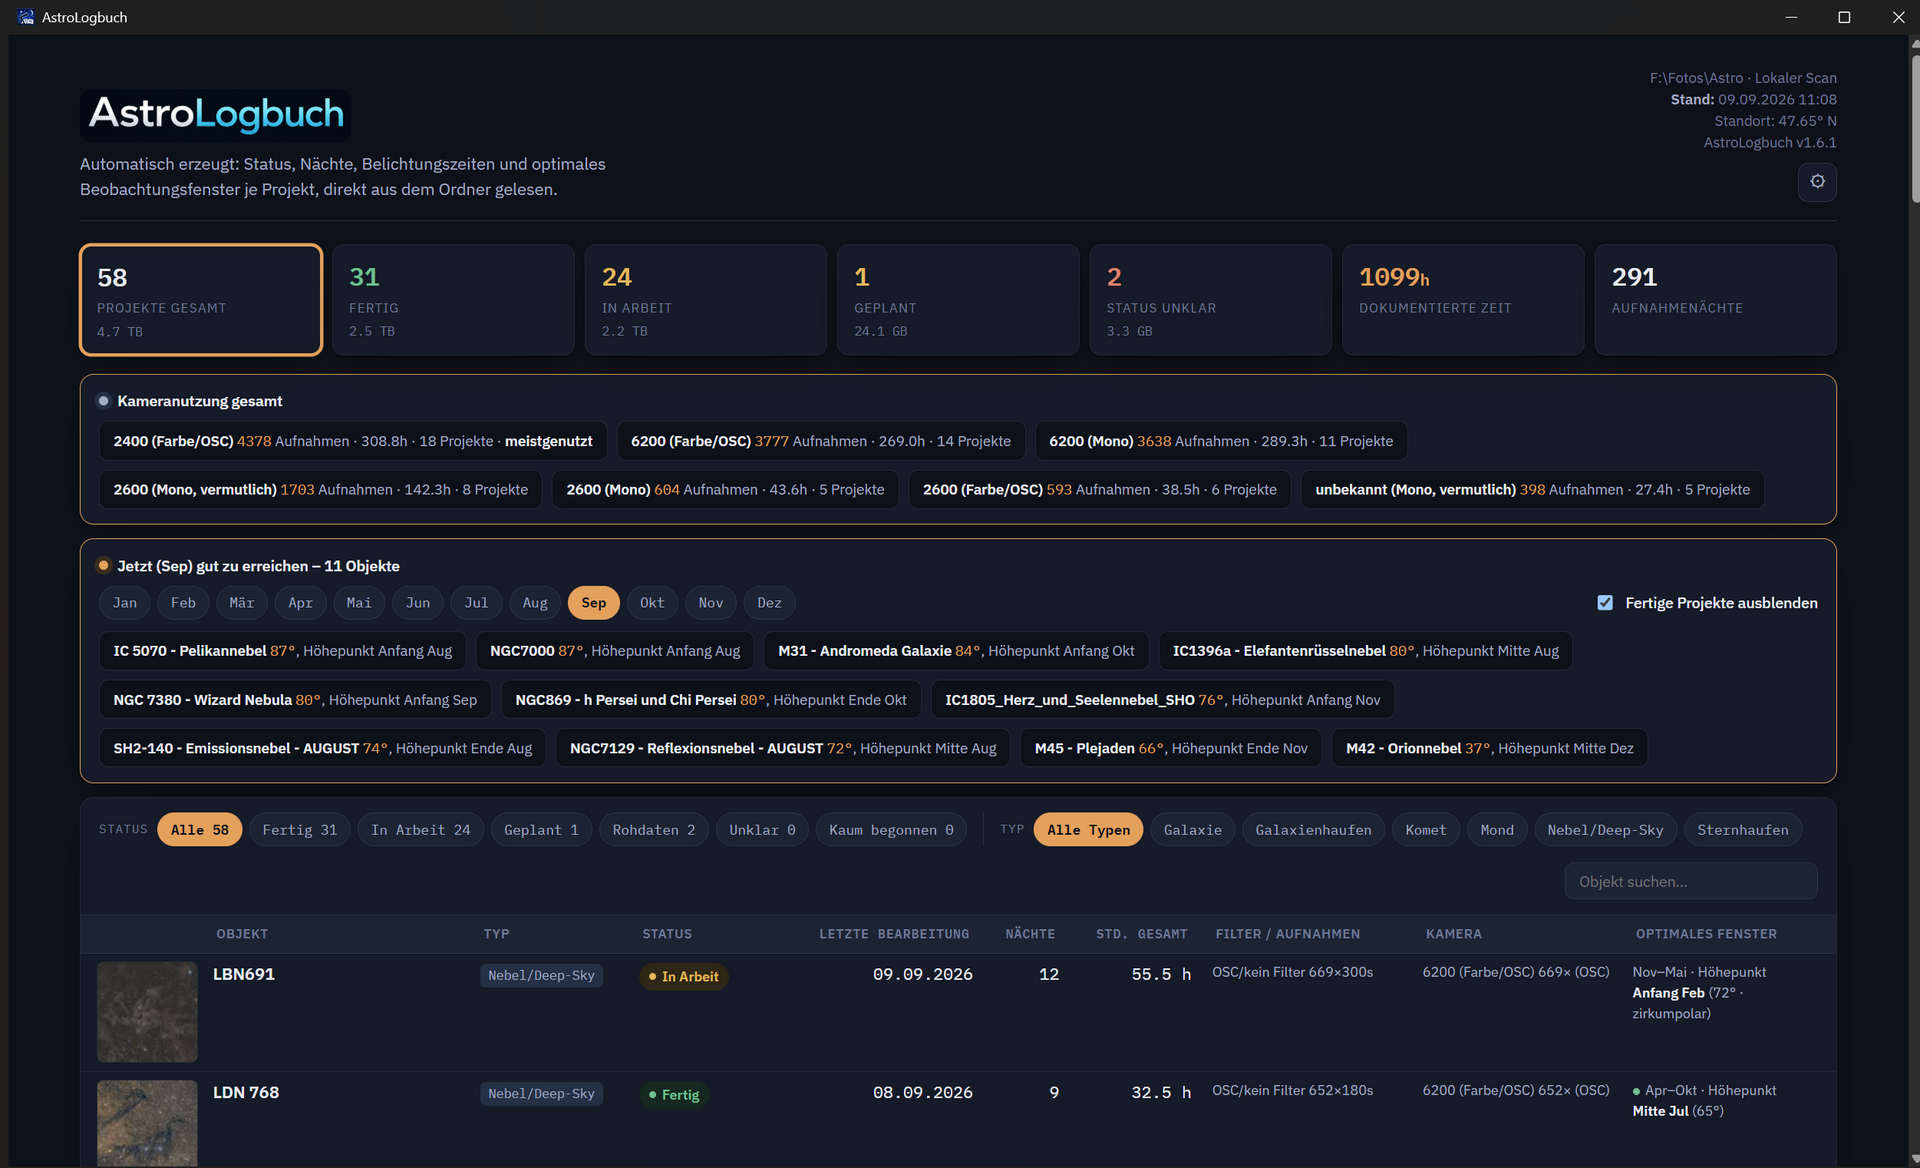Image resolution: width=1920 pixels, height=1168 pixels.
Task: Toggle 'Fertige Projekte ausblenden' checkbox
Action: [x=1605, y=603]
